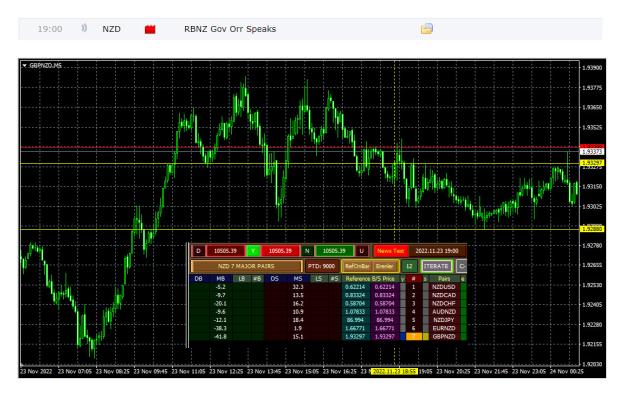Select the NZDJPY pair row

click(444, 320)
